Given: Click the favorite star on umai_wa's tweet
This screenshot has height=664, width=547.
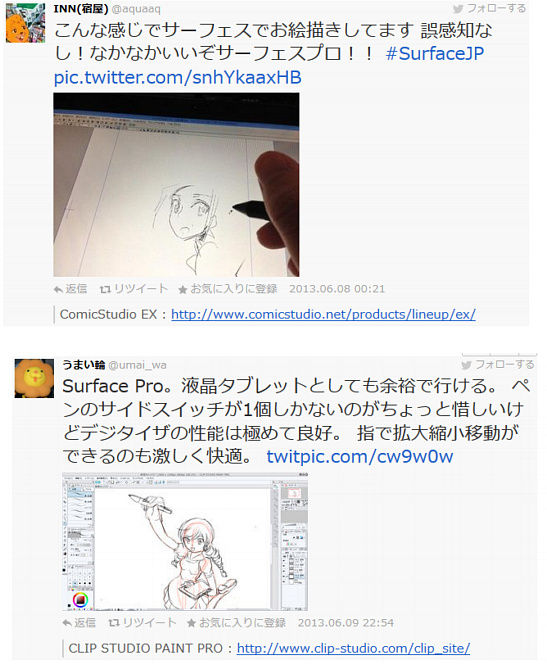Looking at the screenshot, I should [x=191, y=623].
